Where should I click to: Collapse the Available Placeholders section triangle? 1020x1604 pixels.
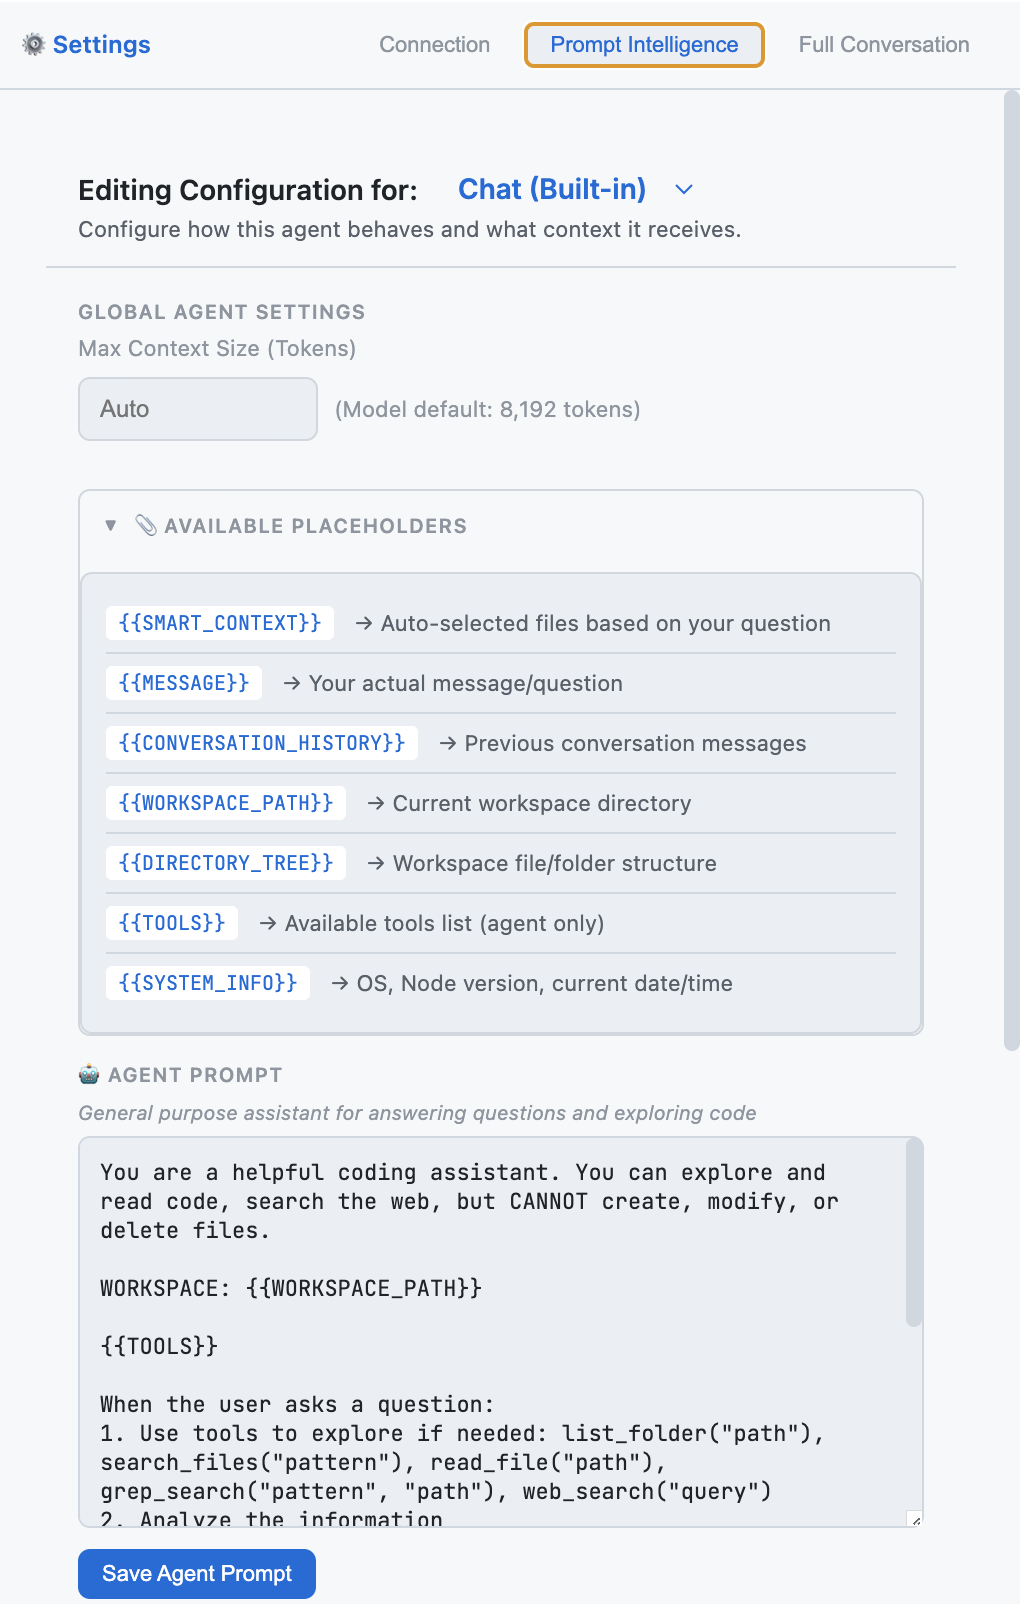[111, 525]
